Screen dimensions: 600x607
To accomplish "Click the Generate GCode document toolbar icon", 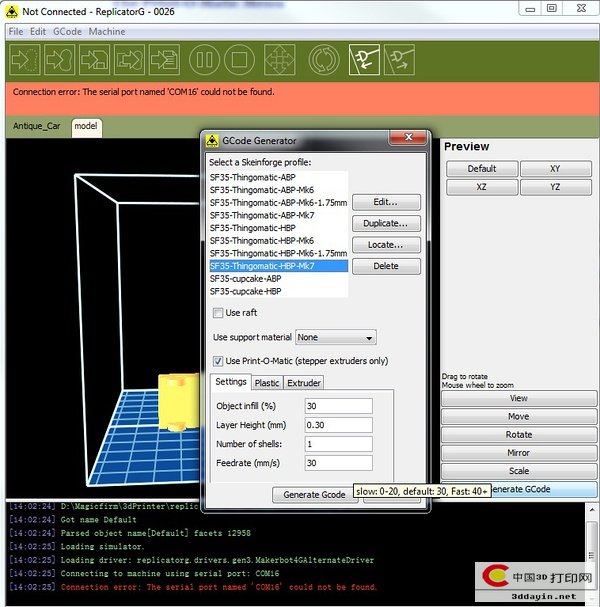I will (165, 60).
